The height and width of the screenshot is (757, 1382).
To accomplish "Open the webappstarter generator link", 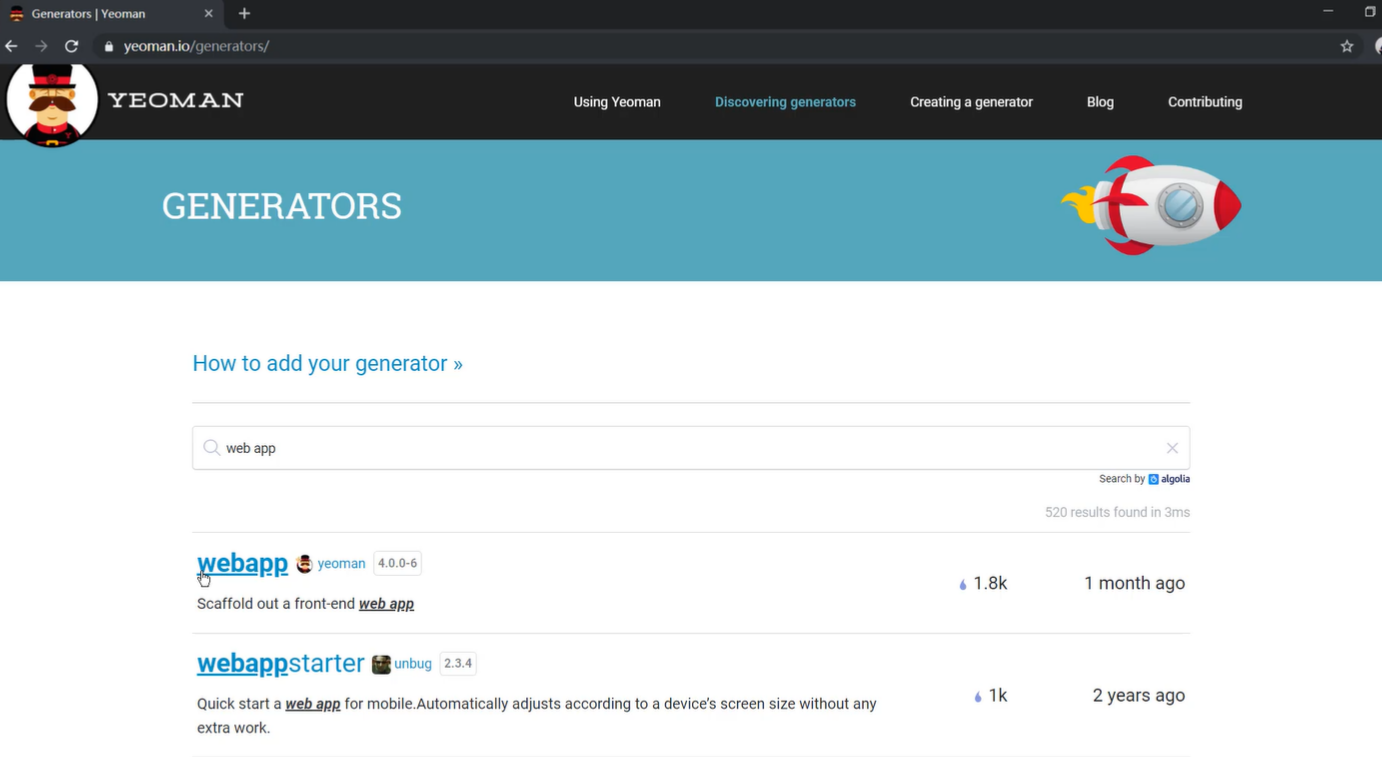I will (281, 663).
